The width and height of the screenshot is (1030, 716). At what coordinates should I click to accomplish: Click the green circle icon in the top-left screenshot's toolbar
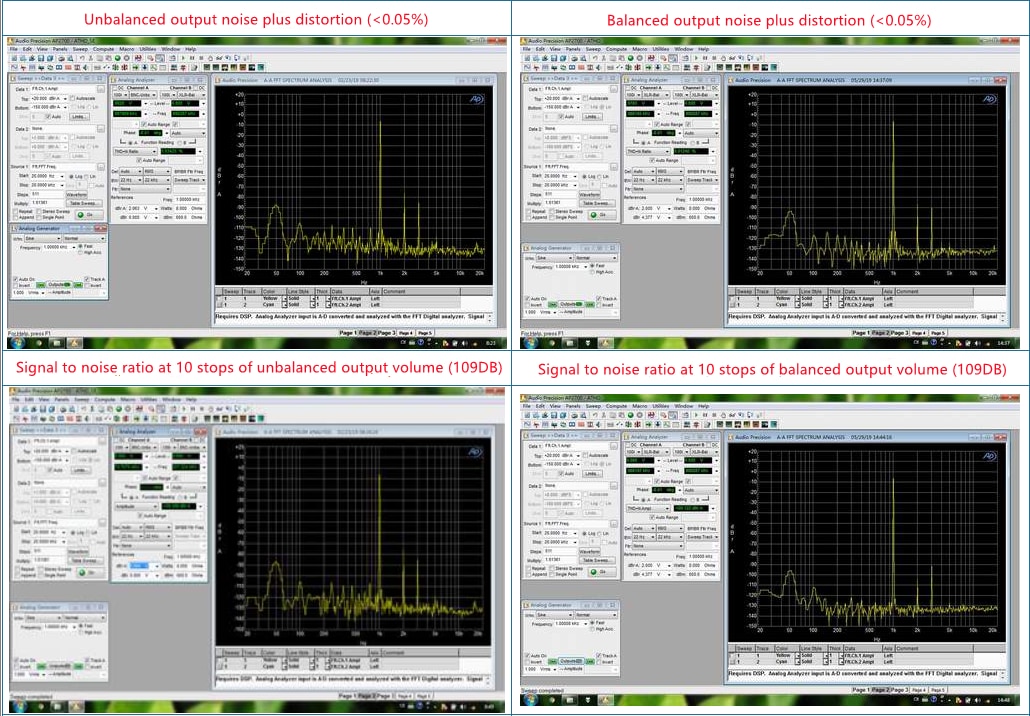[118, 58]
